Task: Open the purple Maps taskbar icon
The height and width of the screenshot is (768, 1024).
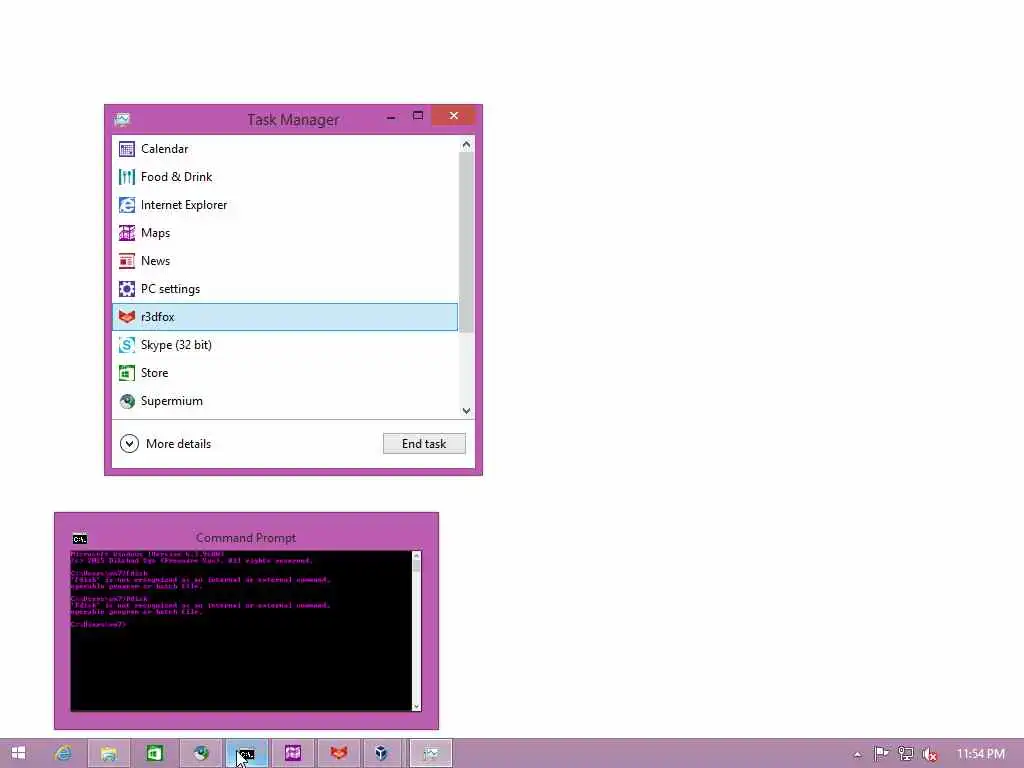Action: coord(293,754)
